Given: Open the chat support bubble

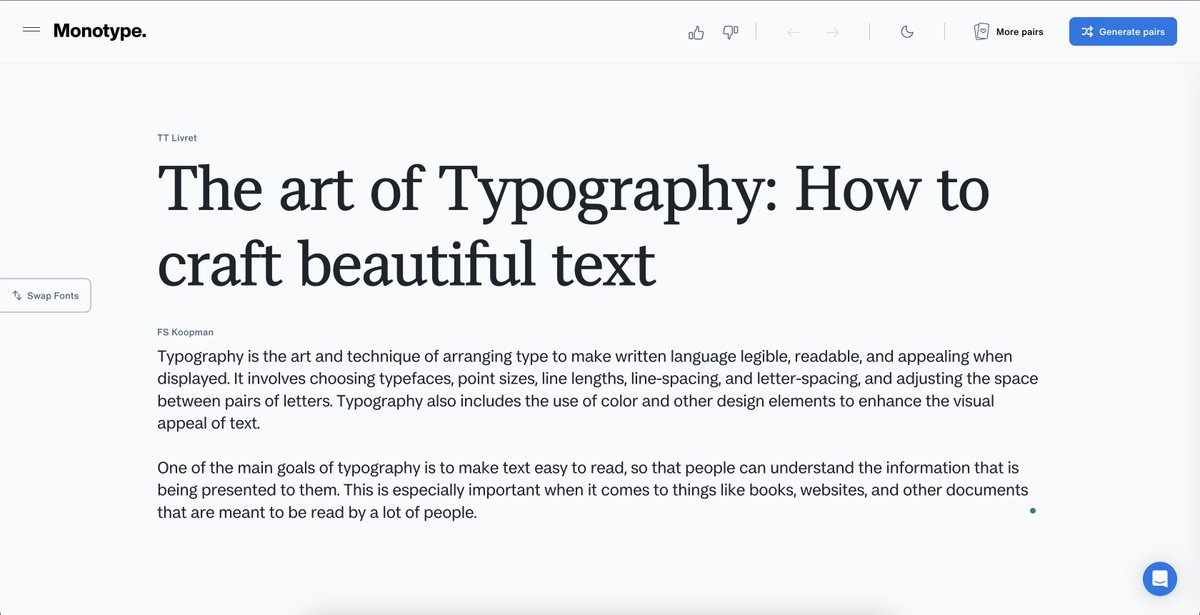Looking at the screenshot, I should click(1160, 578).
